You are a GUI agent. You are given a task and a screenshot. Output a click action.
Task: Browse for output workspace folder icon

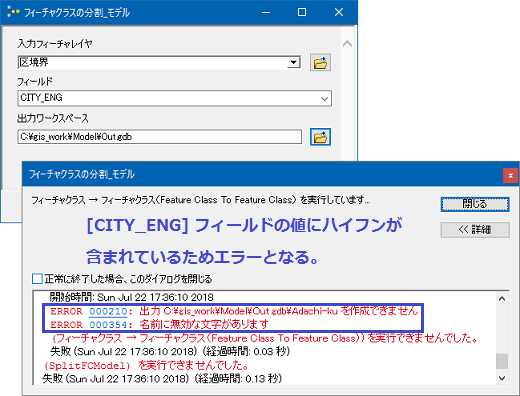point(320,137)
